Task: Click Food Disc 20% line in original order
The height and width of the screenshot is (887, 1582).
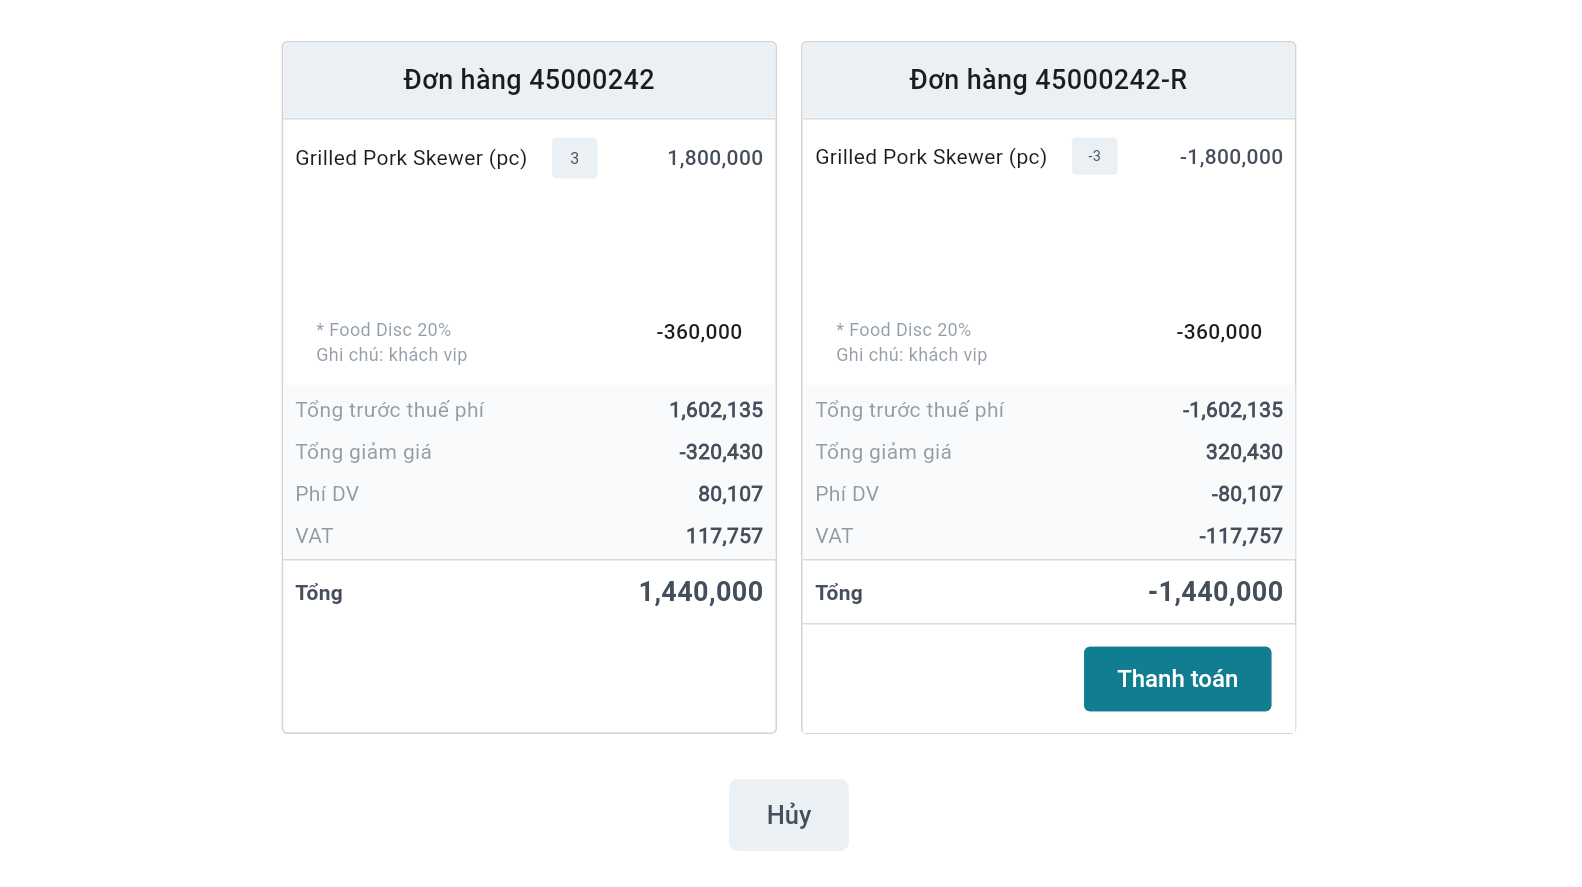Action: tap(384, 330)
